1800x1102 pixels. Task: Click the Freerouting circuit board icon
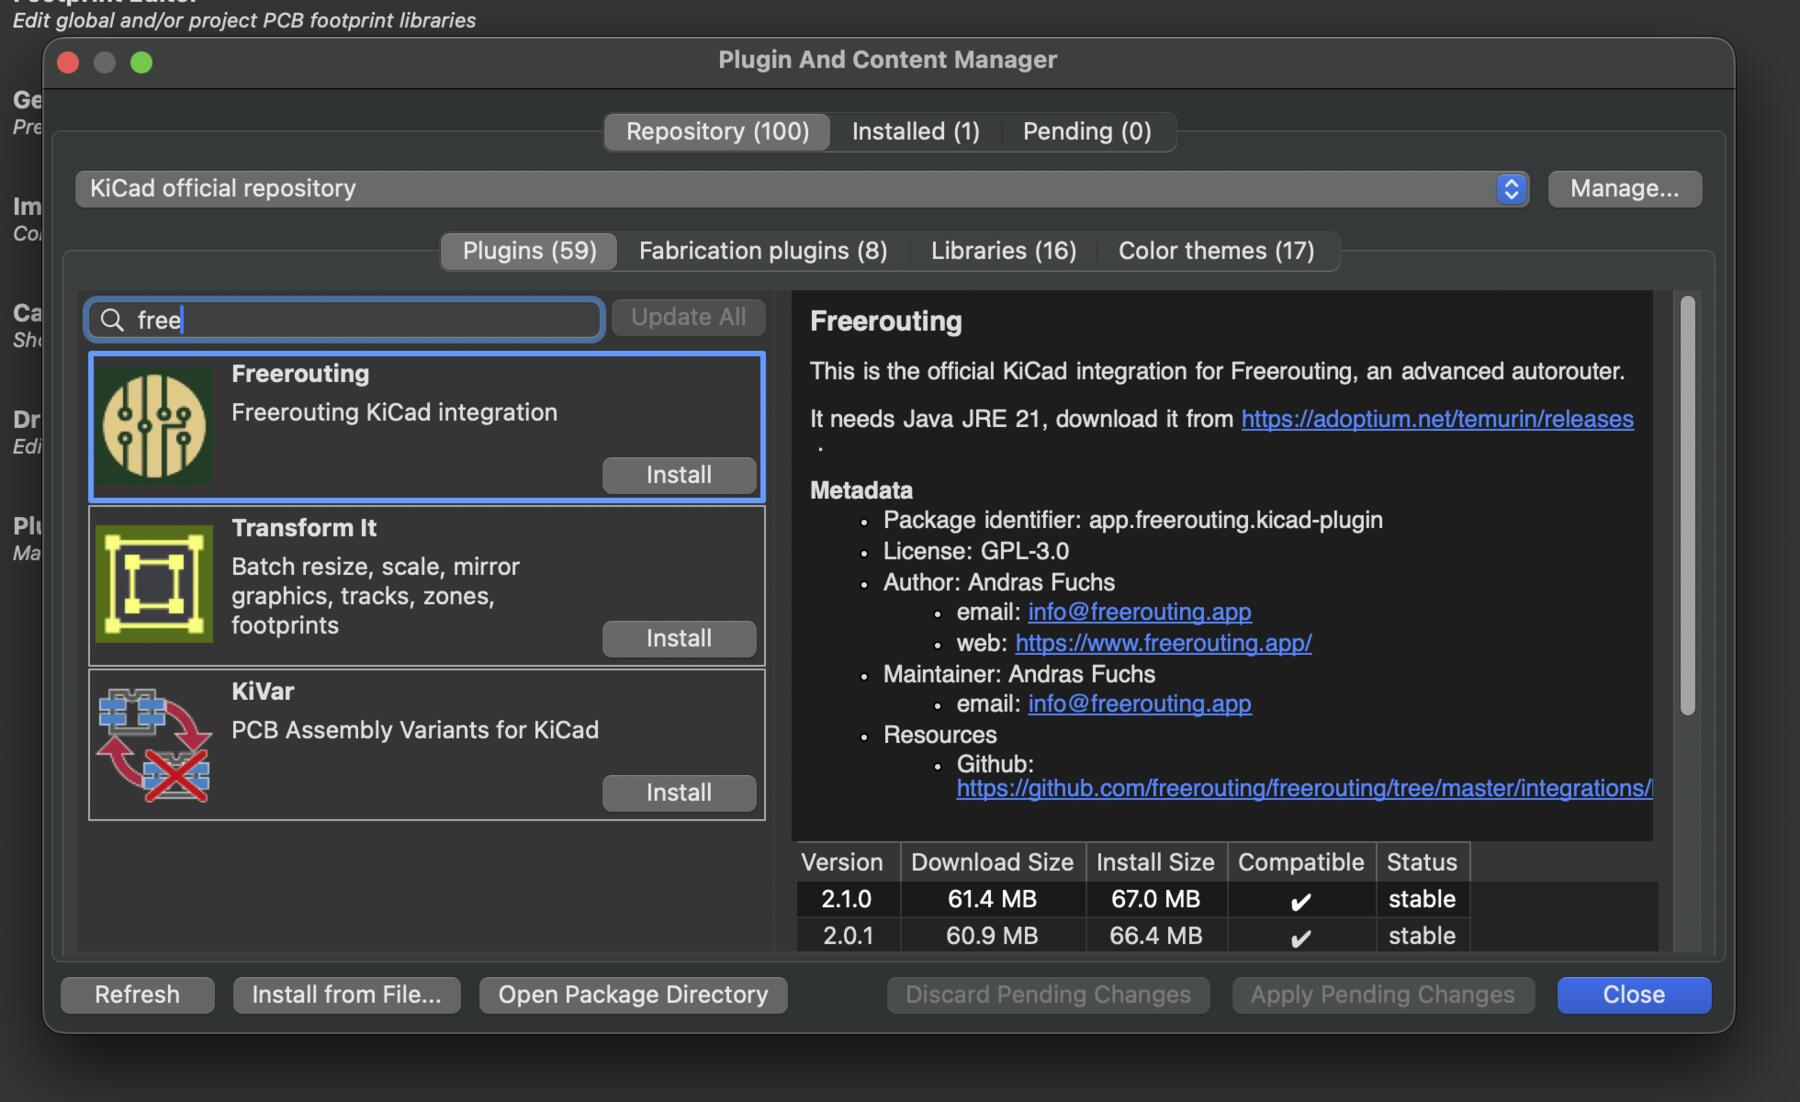tap(154, 426)
